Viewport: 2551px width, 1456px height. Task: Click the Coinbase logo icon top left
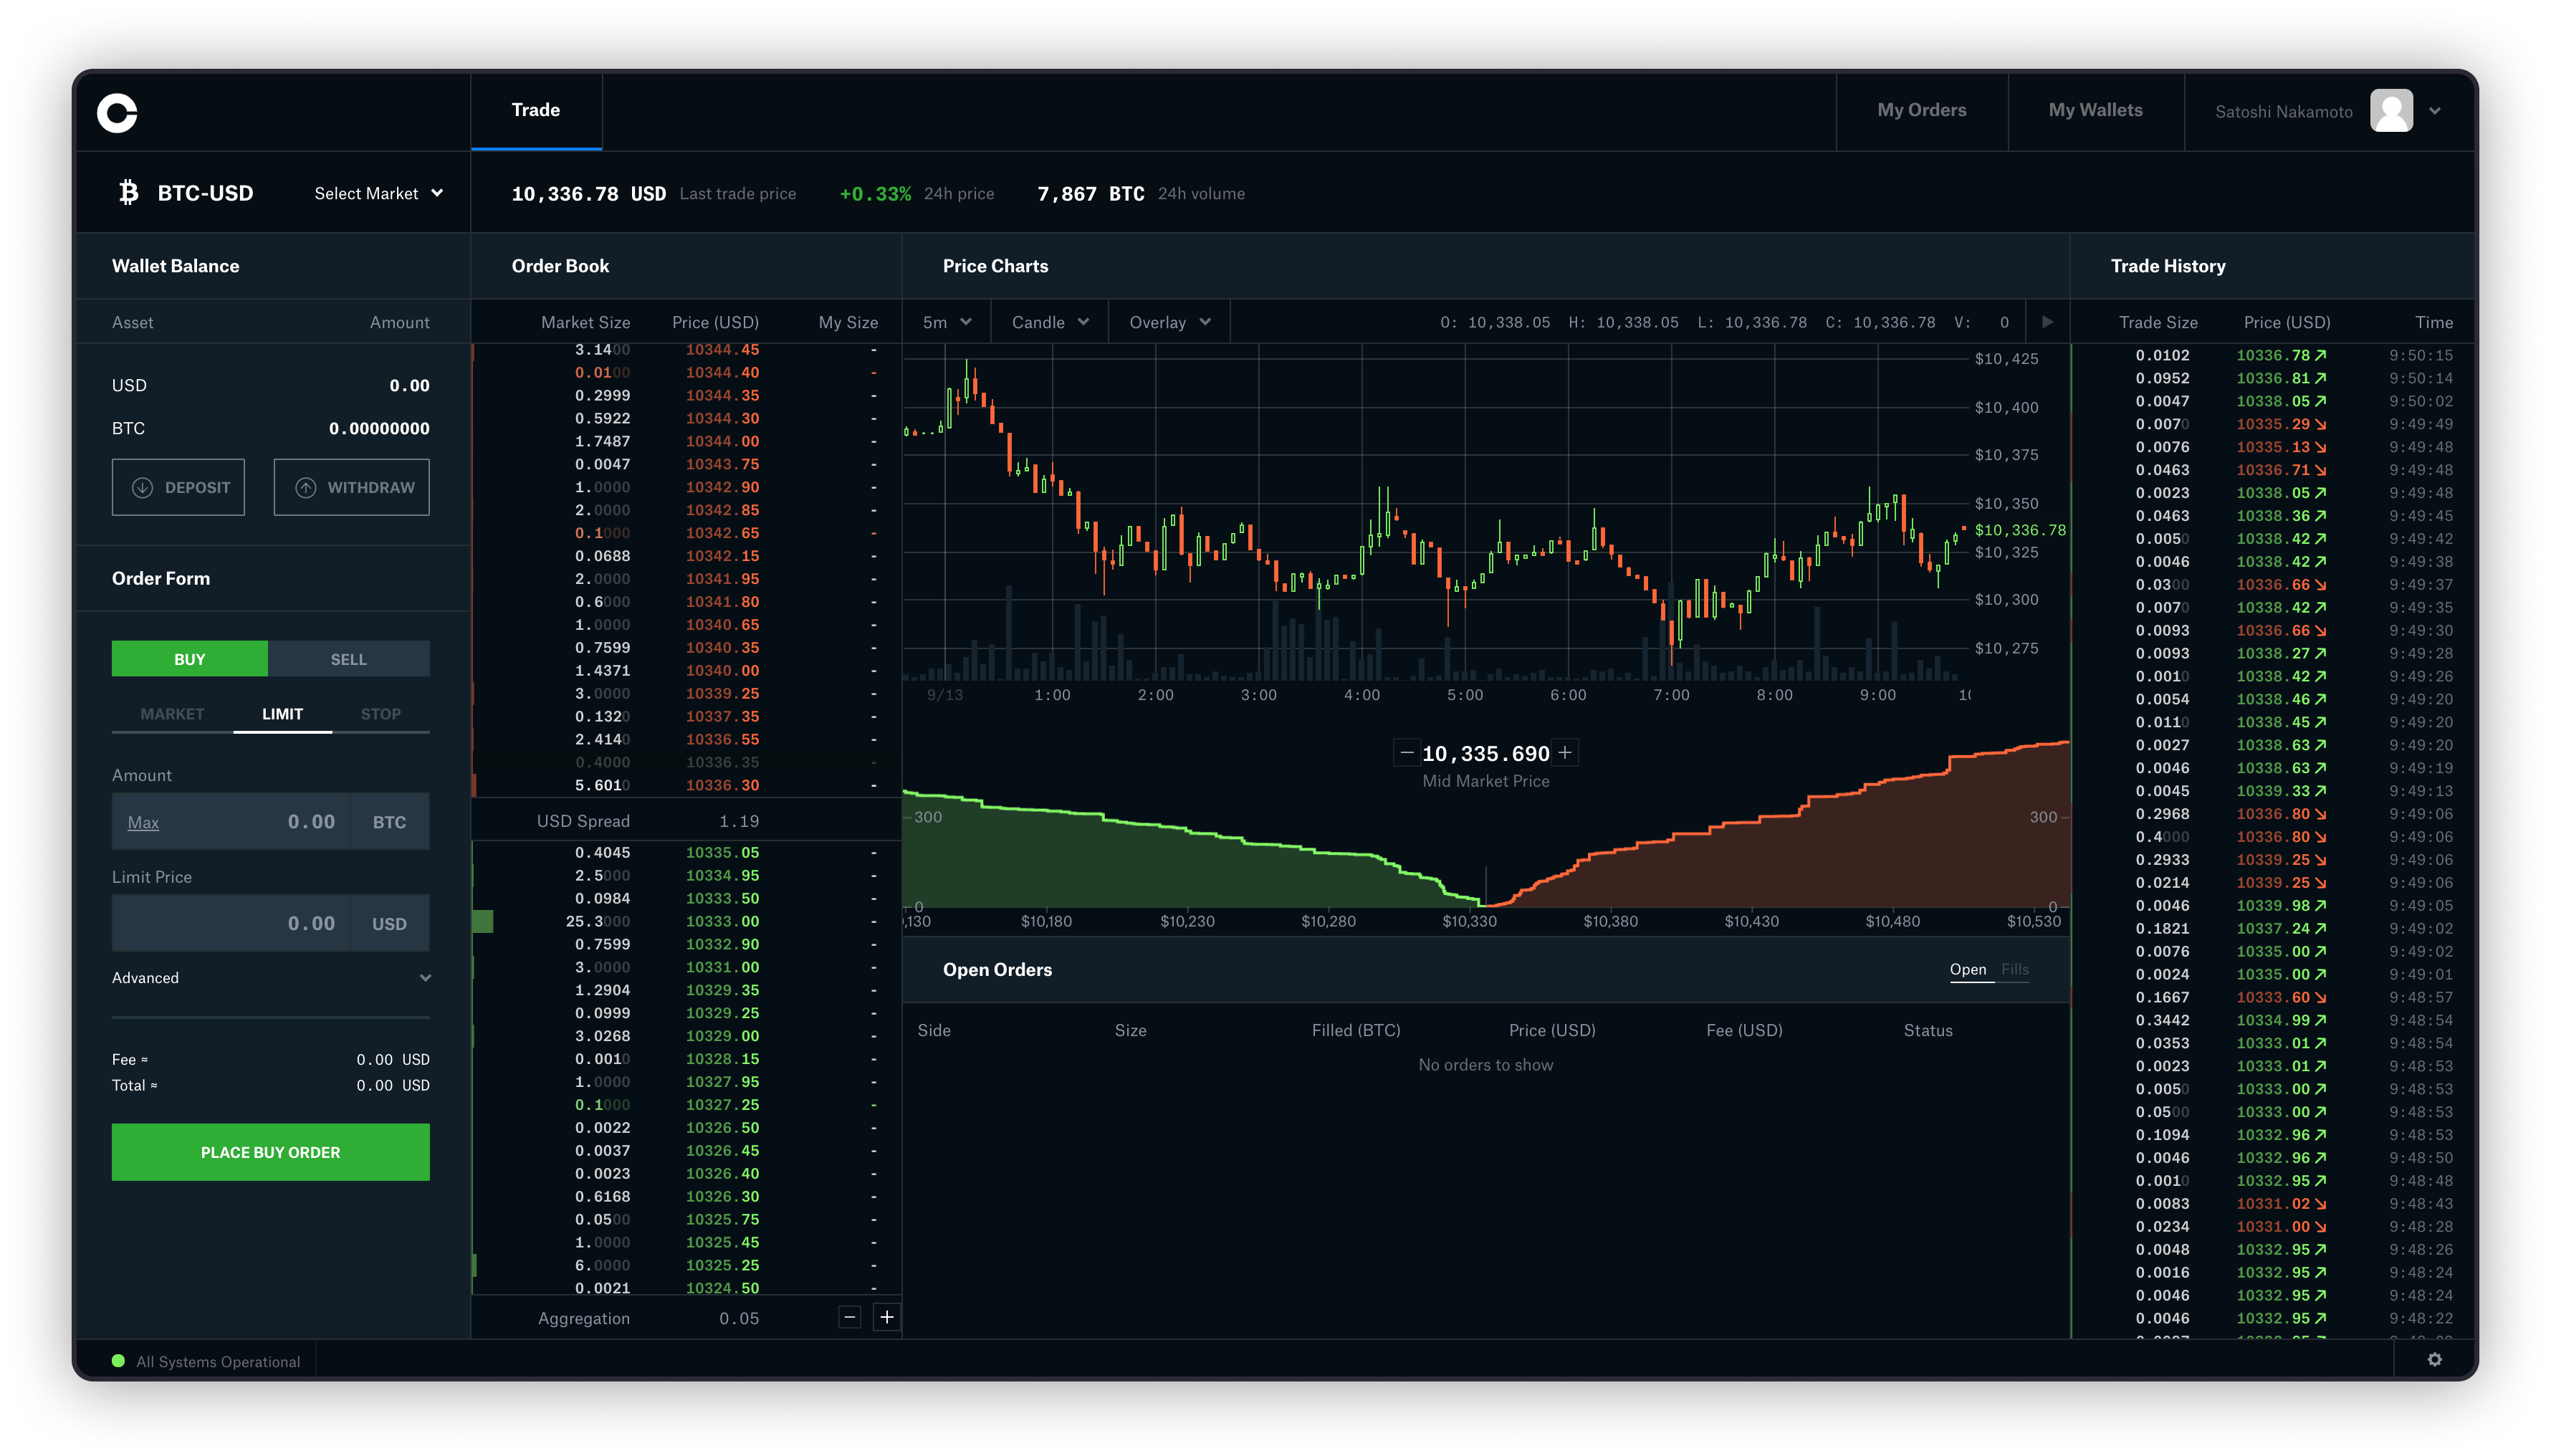(x=119, y=109)
